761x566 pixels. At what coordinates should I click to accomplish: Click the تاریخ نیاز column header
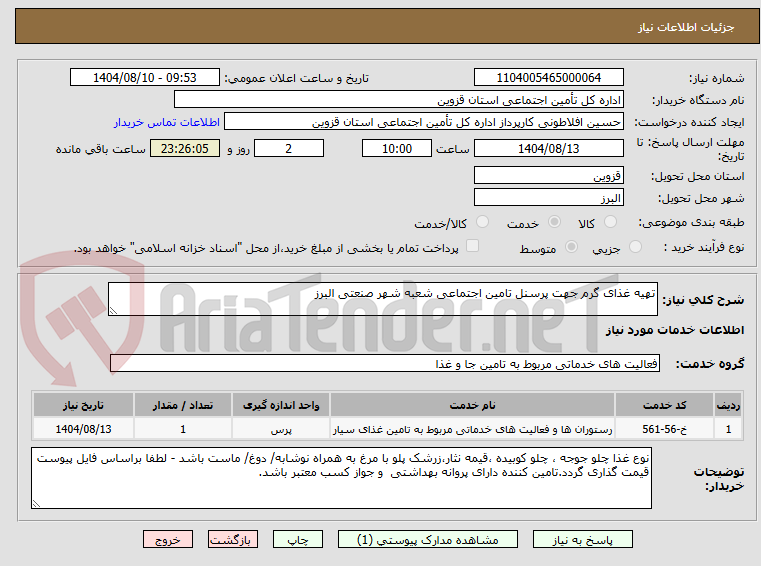click(83, 405)
